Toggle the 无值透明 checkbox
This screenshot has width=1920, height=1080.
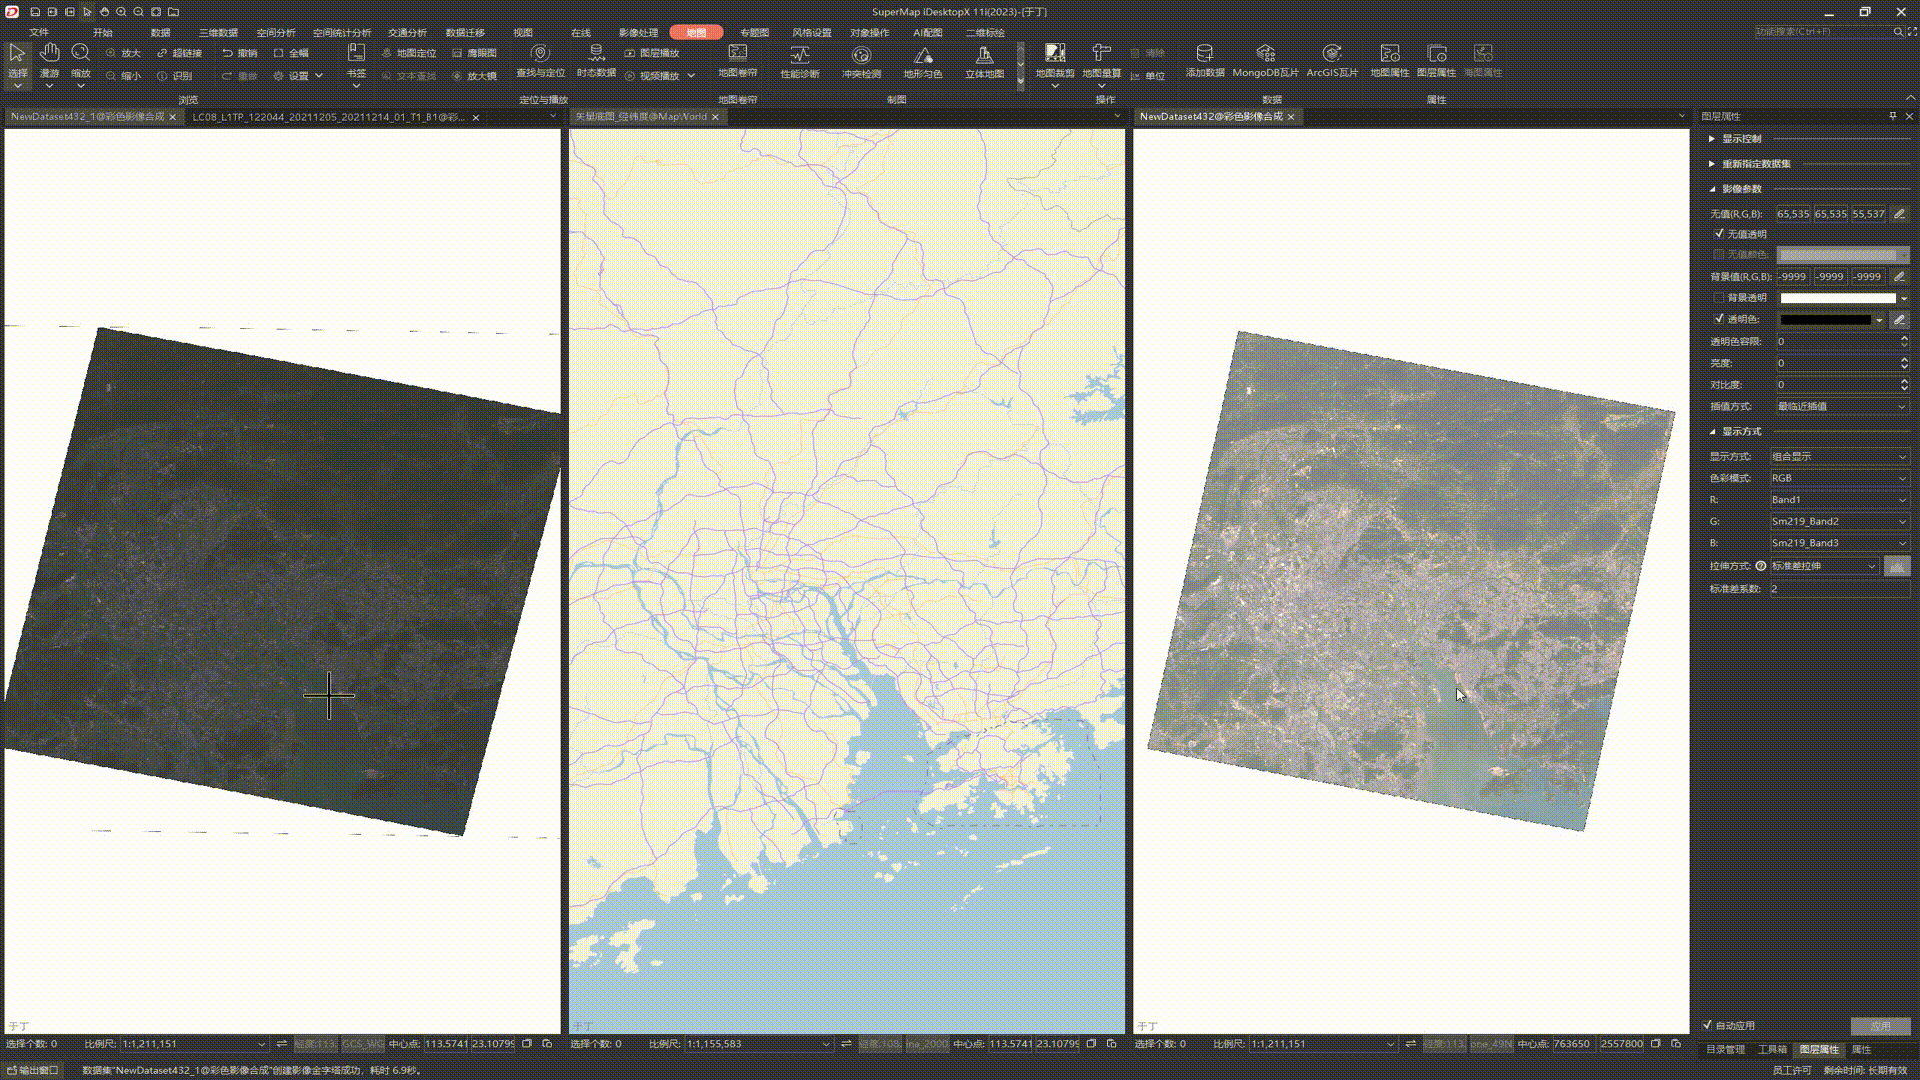click(1719, 234)
